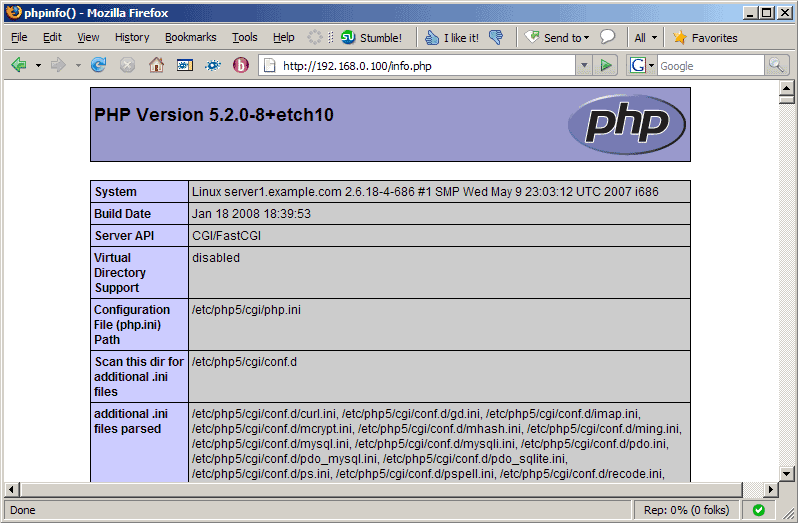This screenshot has height=523, width=798.
Task: Open the Bookmarks menu
Action: click(190, 37)
